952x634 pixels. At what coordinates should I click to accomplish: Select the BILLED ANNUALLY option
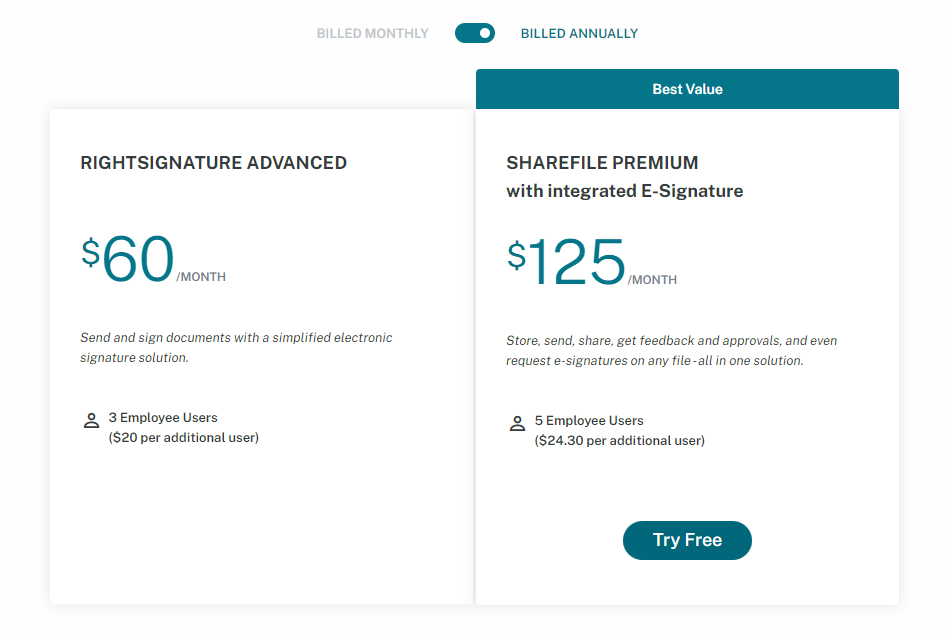pos(578,33)
